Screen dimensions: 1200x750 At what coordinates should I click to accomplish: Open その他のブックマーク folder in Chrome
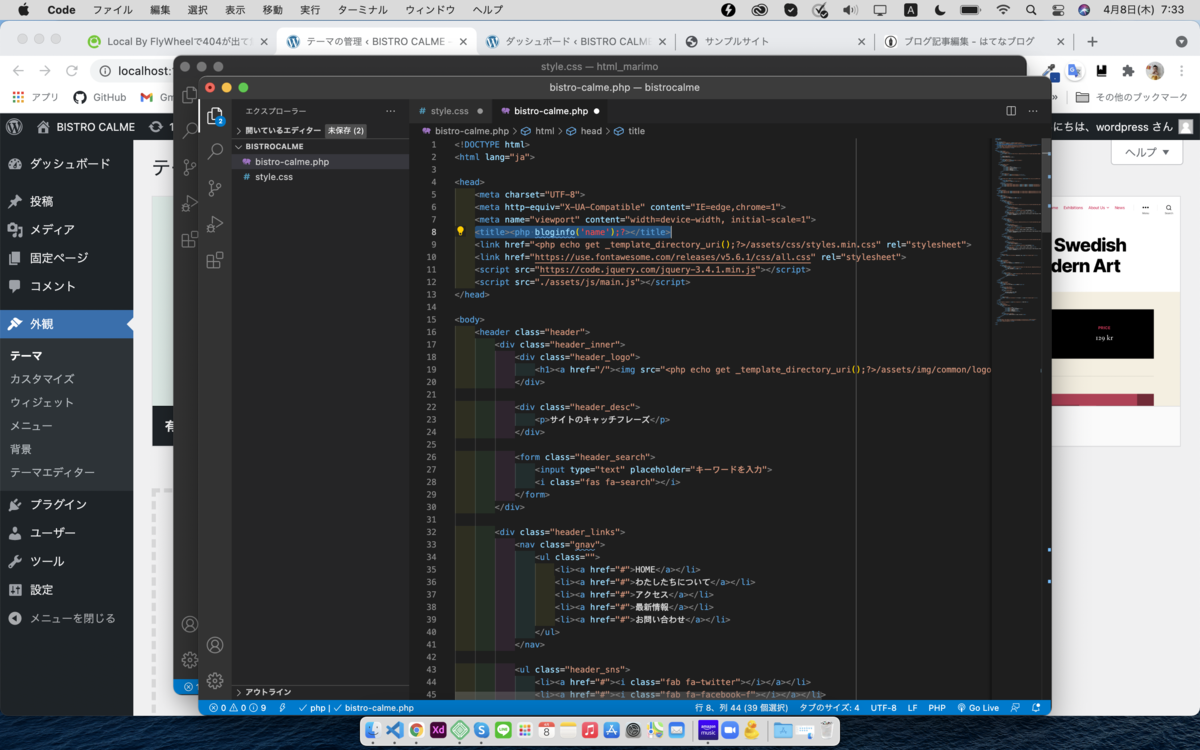1132,97
